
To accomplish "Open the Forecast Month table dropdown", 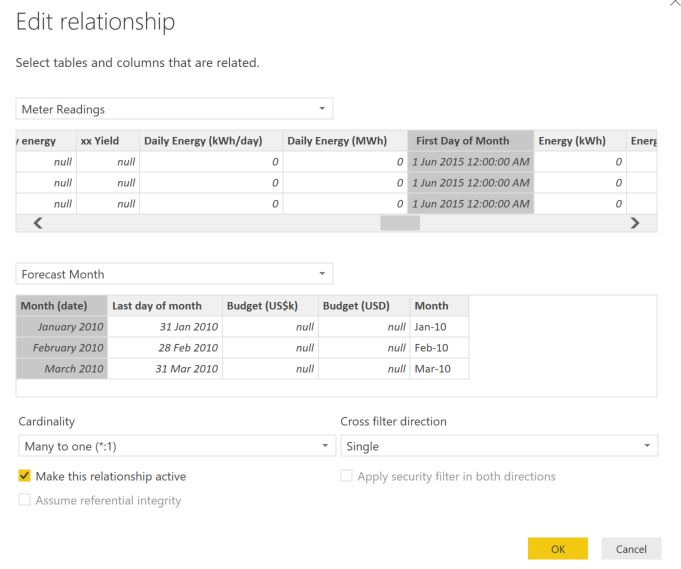I will click(x=174, y=274).
